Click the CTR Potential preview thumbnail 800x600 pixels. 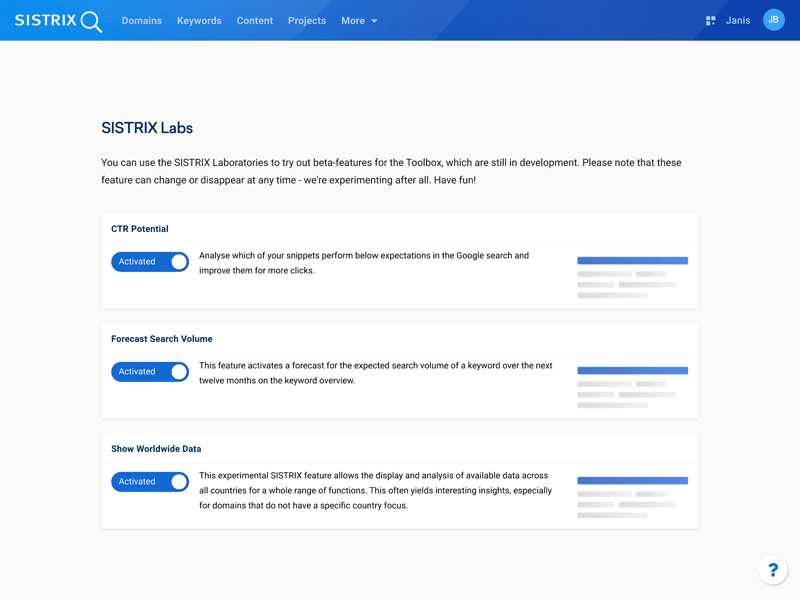click(632, 277)
